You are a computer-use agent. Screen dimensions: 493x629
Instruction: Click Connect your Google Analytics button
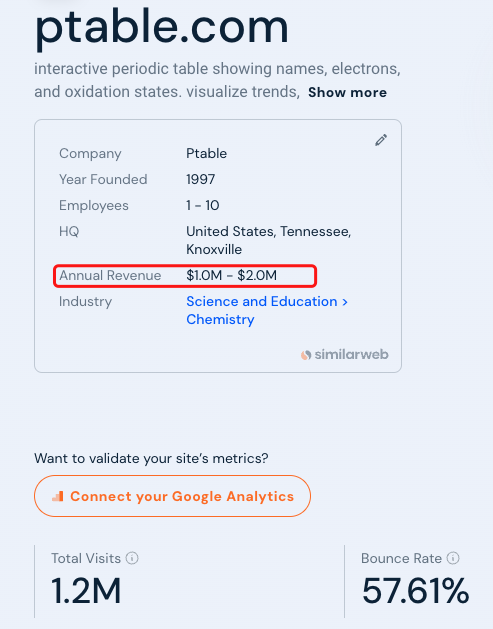[x=172, y=496]
